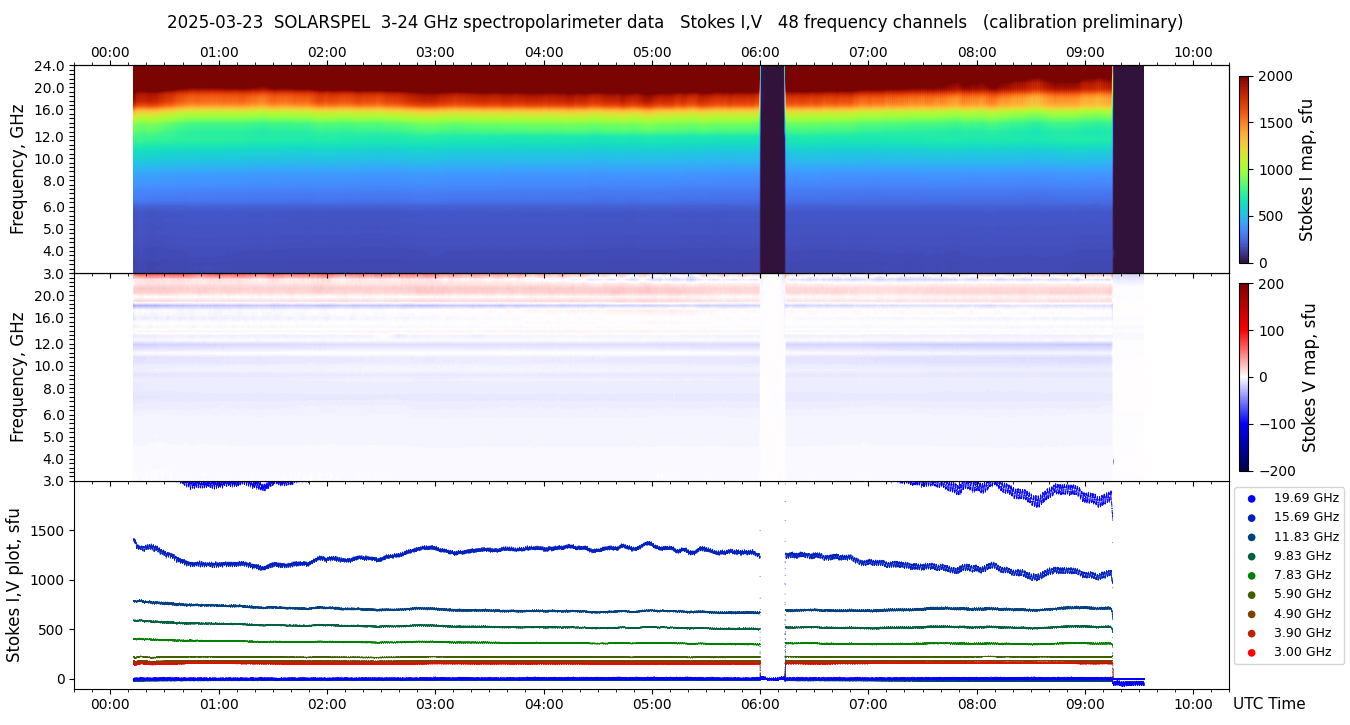Image resolution: width=1350 pixels, height=725 pixels.
Task: Click the dark data gap near 06:00 in Stokes I map
Action: click(772, 169)
